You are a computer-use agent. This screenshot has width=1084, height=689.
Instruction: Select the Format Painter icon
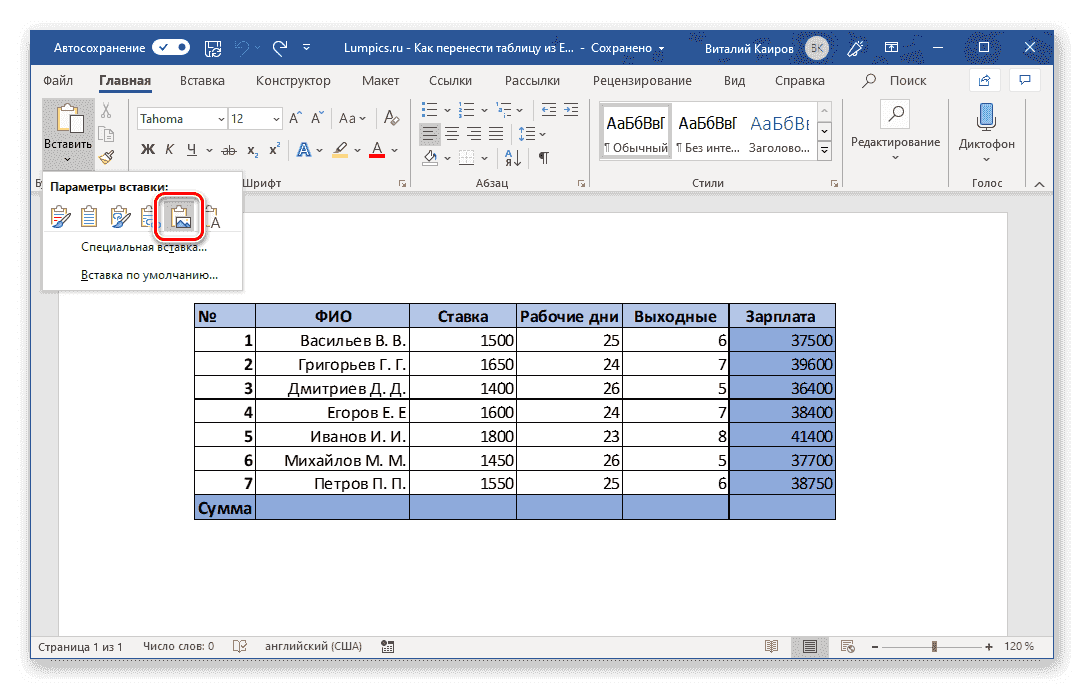107,157
